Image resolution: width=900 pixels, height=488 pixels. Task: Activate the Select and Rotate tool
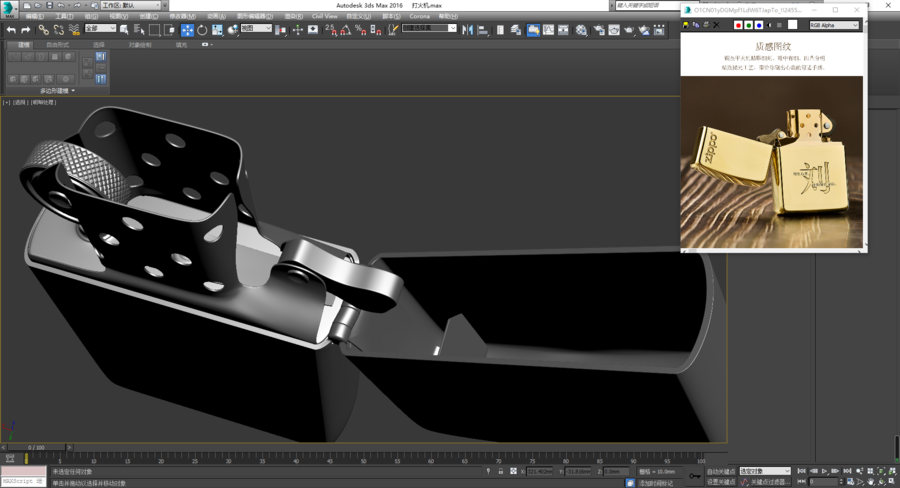pyautogui.click(x=202, y=30)
